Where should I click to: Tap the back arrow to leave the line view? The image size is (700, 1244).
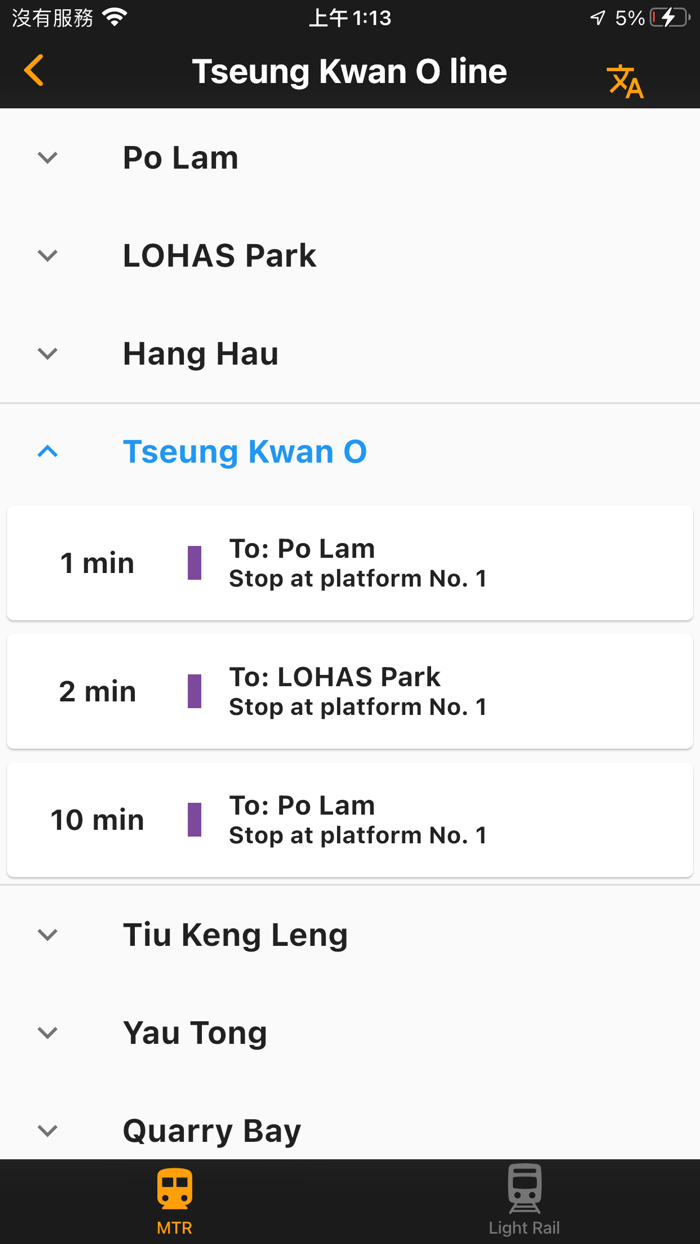click(33, 71)
